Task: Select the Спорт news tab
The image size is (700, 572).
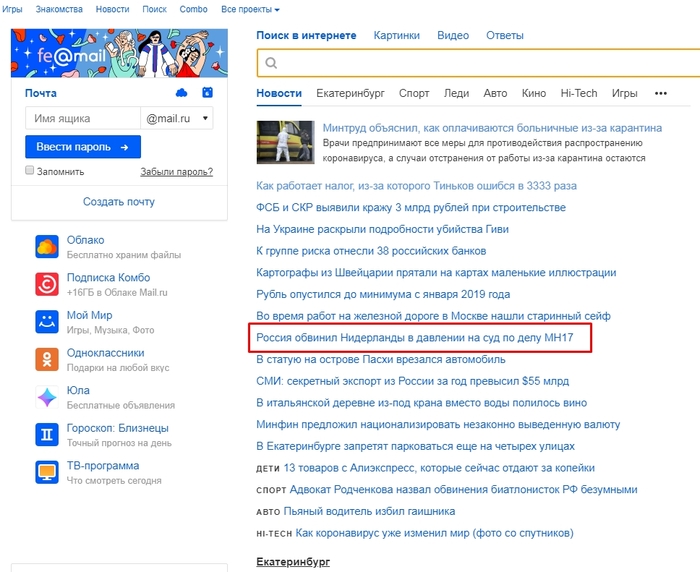Action: pos(414,93)
